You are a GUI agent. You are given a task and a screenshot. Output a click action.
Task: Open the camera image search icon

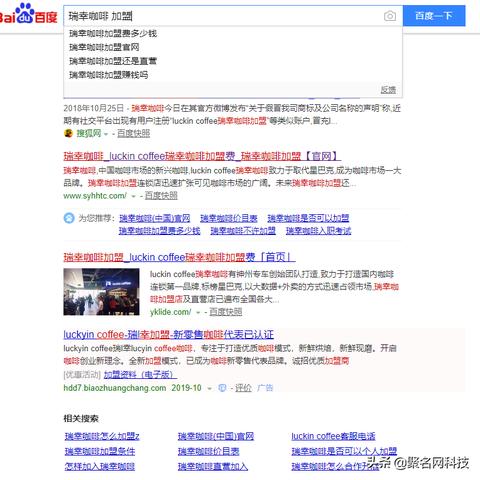(x=390, y=16)
